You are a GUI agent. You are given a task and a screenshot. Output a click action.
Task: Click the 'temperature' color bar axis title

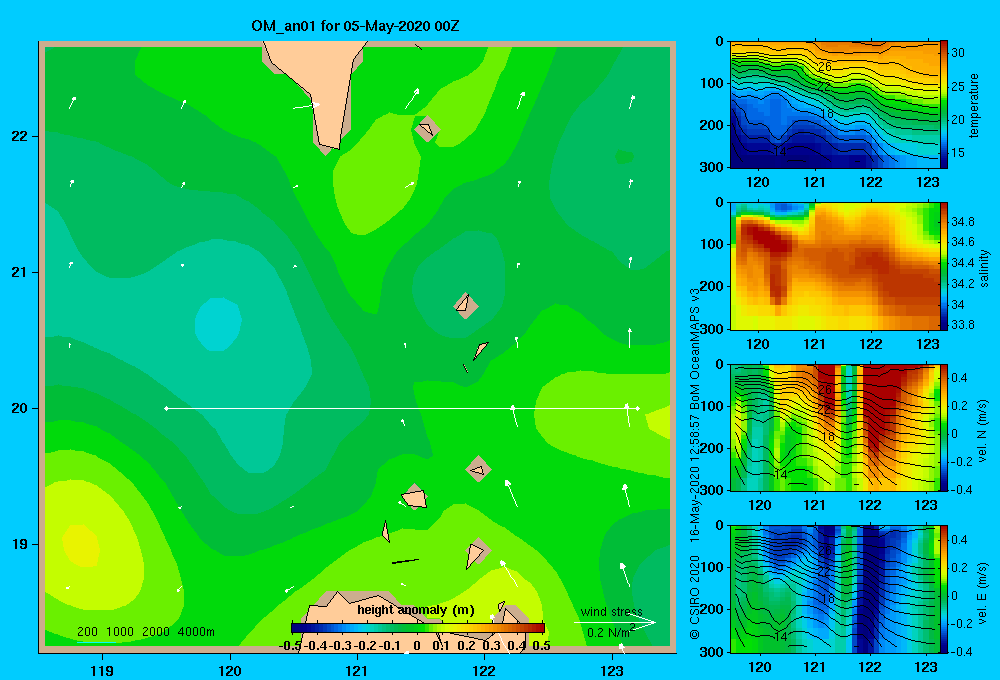(974, 105)
